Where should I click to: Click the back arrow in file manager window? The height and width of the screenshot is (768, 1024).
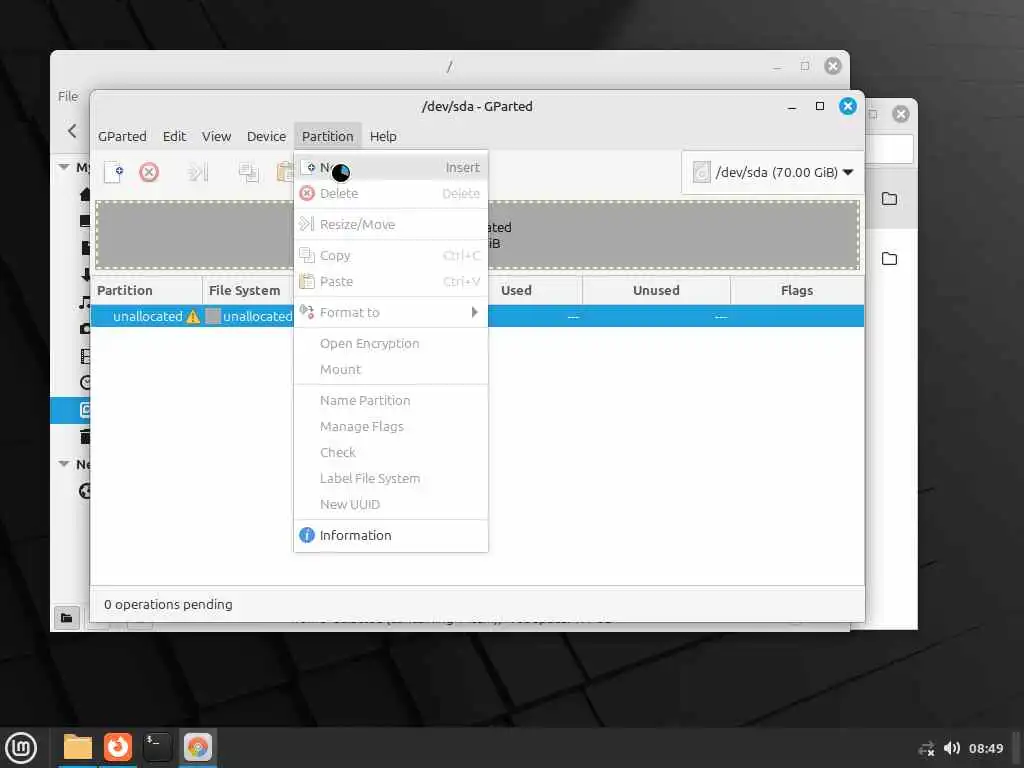(72, 131)
